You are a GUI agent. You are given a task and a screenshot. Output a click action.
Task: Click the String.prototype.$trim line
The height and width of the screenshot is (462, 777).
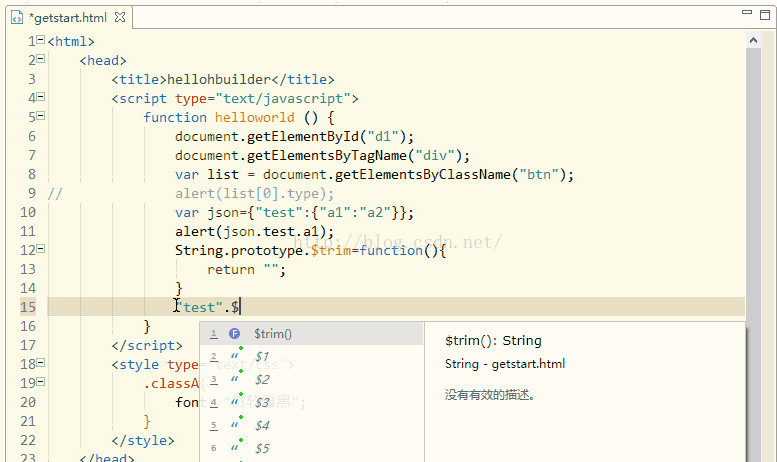[x=311, y=250]
